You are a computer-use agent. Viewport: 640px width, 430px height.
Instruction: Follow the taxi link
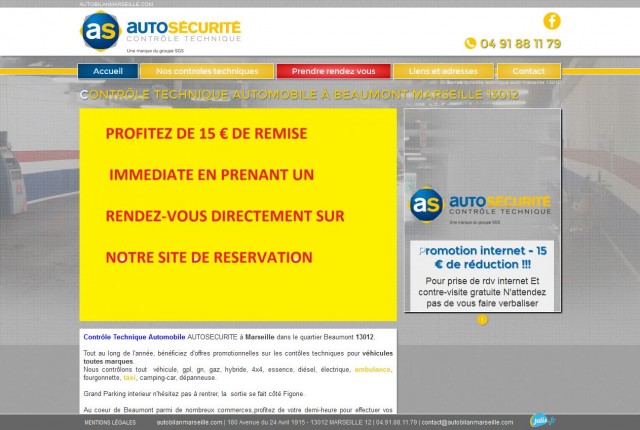click(x=129, y=377)
